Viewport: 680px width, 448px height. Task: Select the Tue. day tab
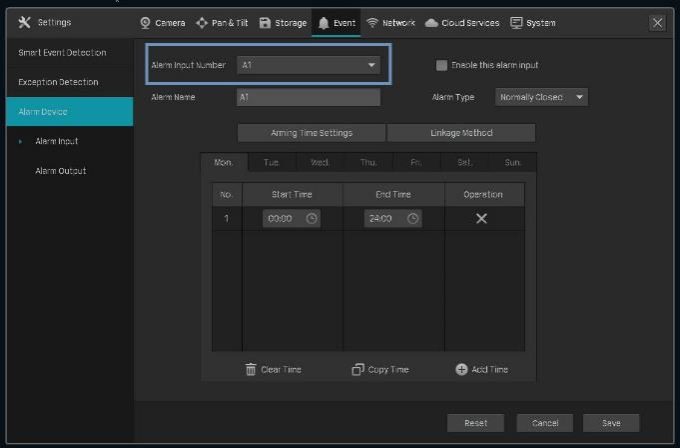pyautogui.click(x=271, y=162)
